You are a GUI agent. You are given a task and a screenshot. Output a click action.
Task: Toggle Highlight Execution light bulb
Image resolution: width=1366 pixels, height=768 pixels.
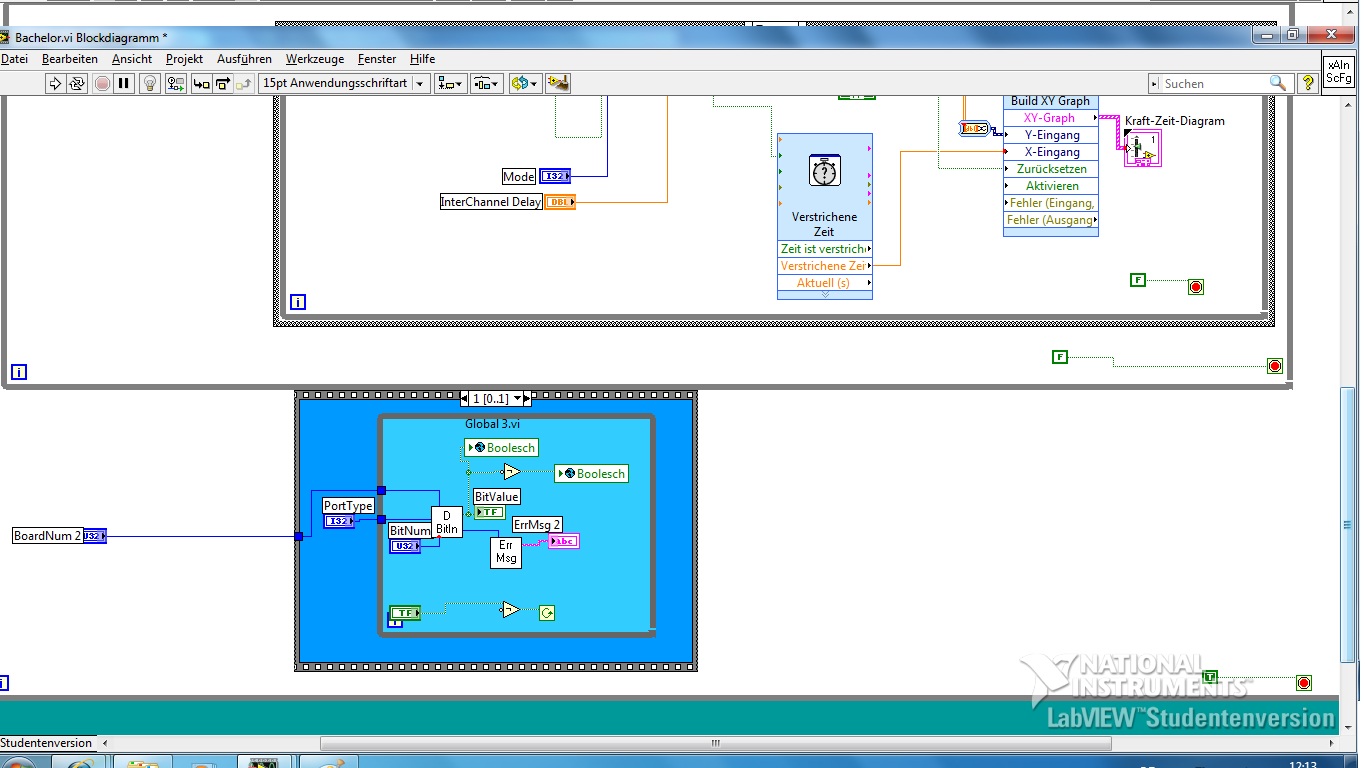(x=150, y=83)
